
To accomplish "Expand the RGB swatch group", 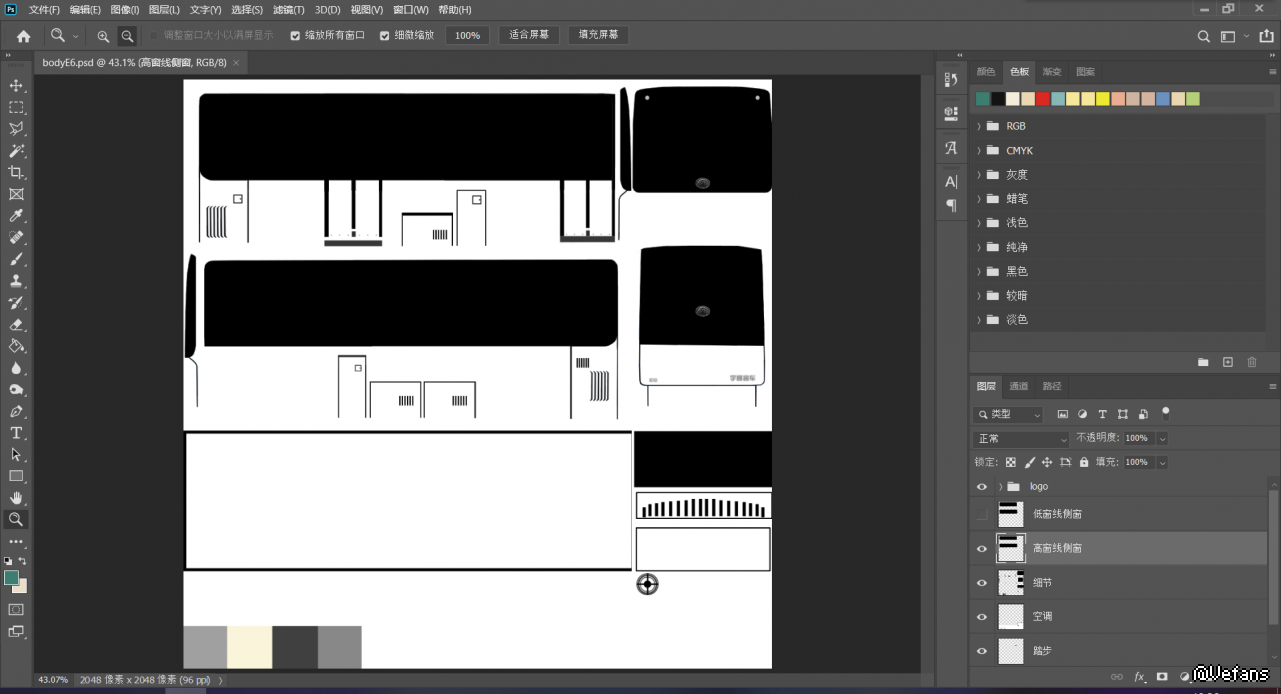I will pyautogui.click(x=979, y=126).
